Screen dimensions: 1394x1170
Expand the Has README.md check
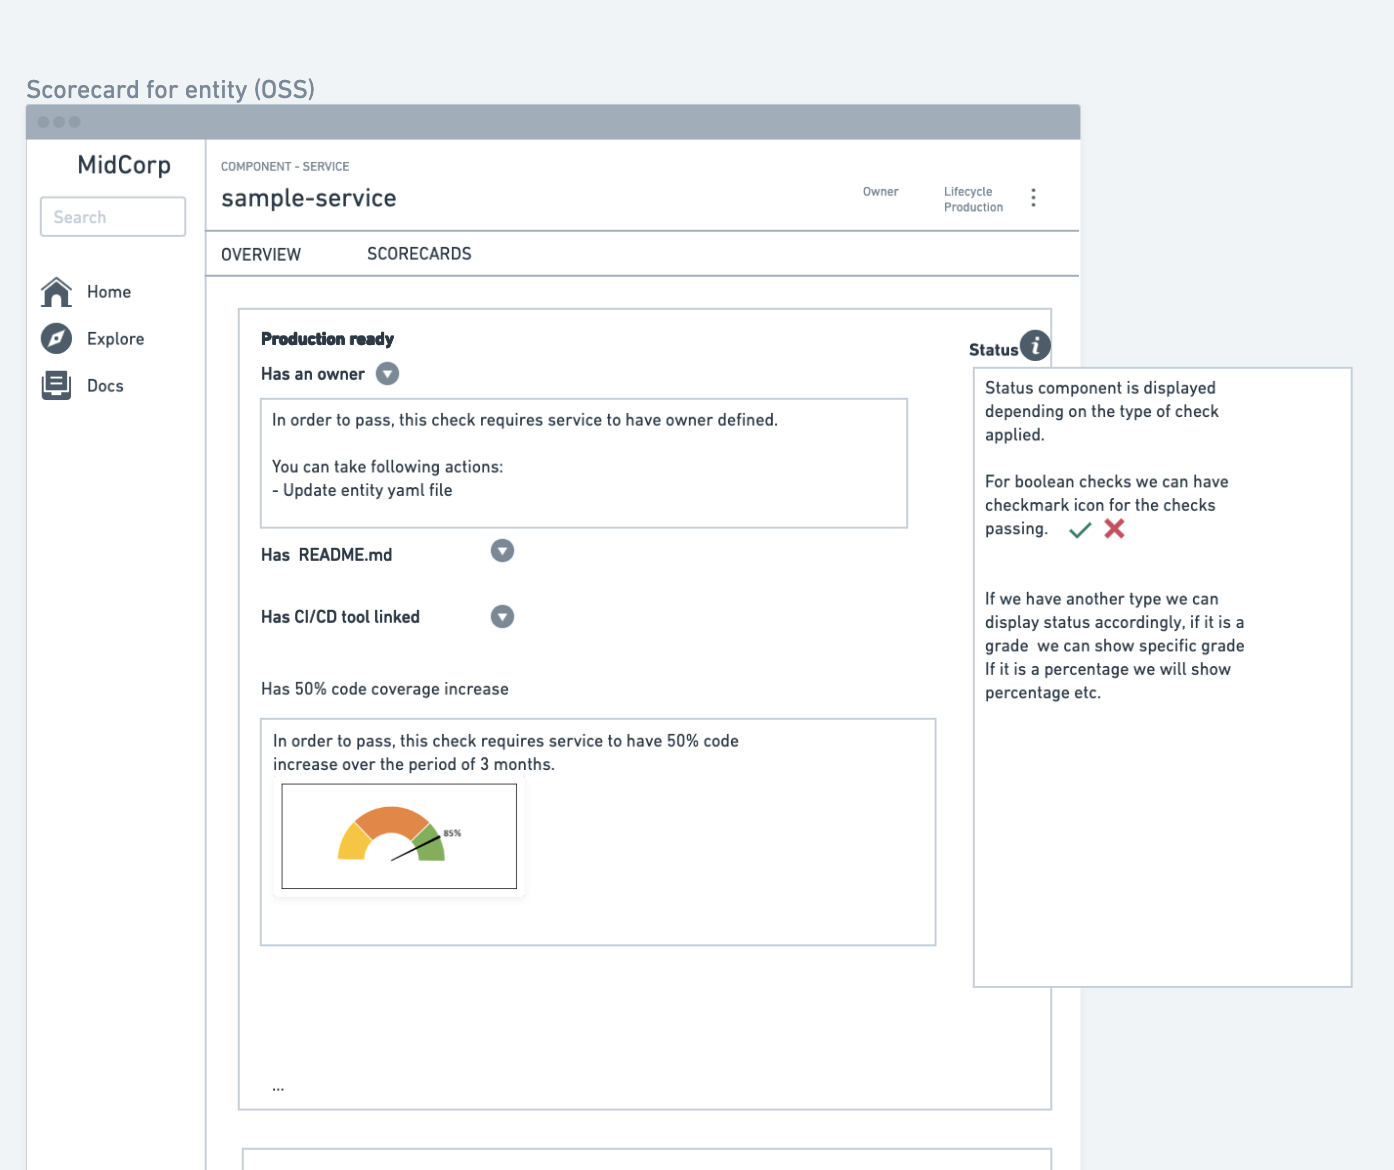click(502, 551)
